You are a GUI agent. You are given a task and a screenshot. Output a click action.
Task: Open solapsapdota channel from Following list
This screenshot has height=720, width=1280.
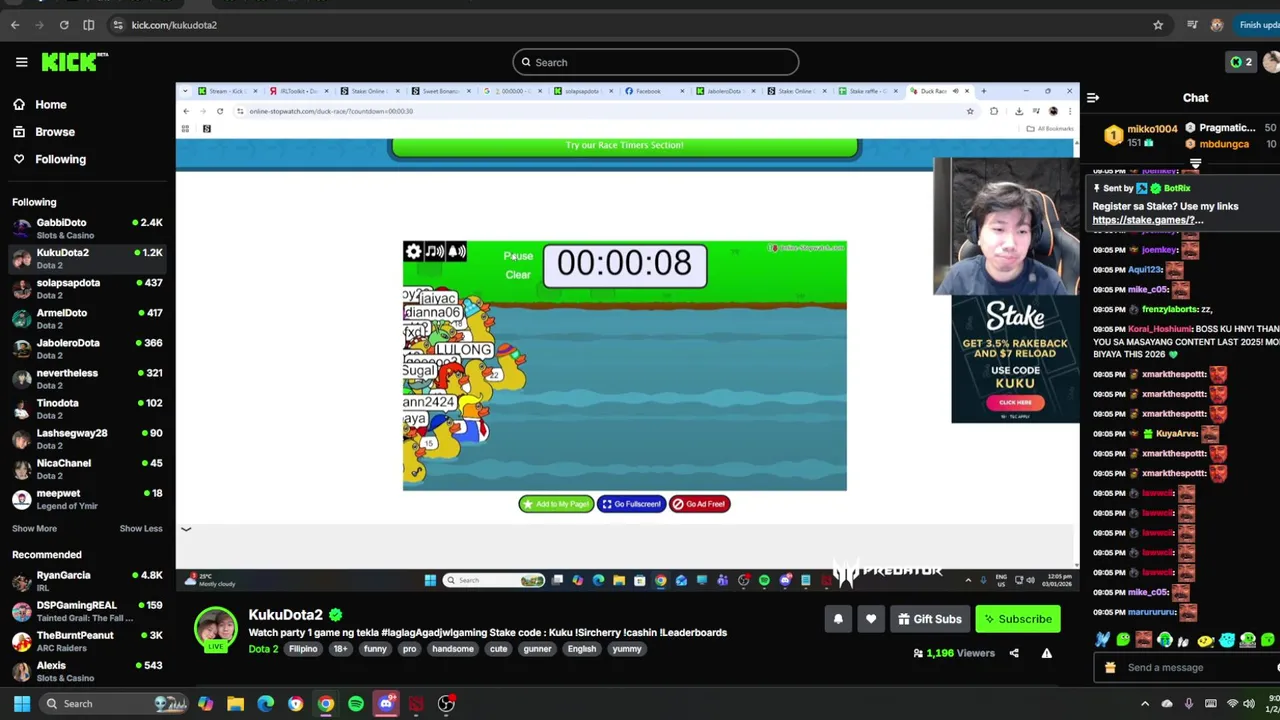(87, 288)
